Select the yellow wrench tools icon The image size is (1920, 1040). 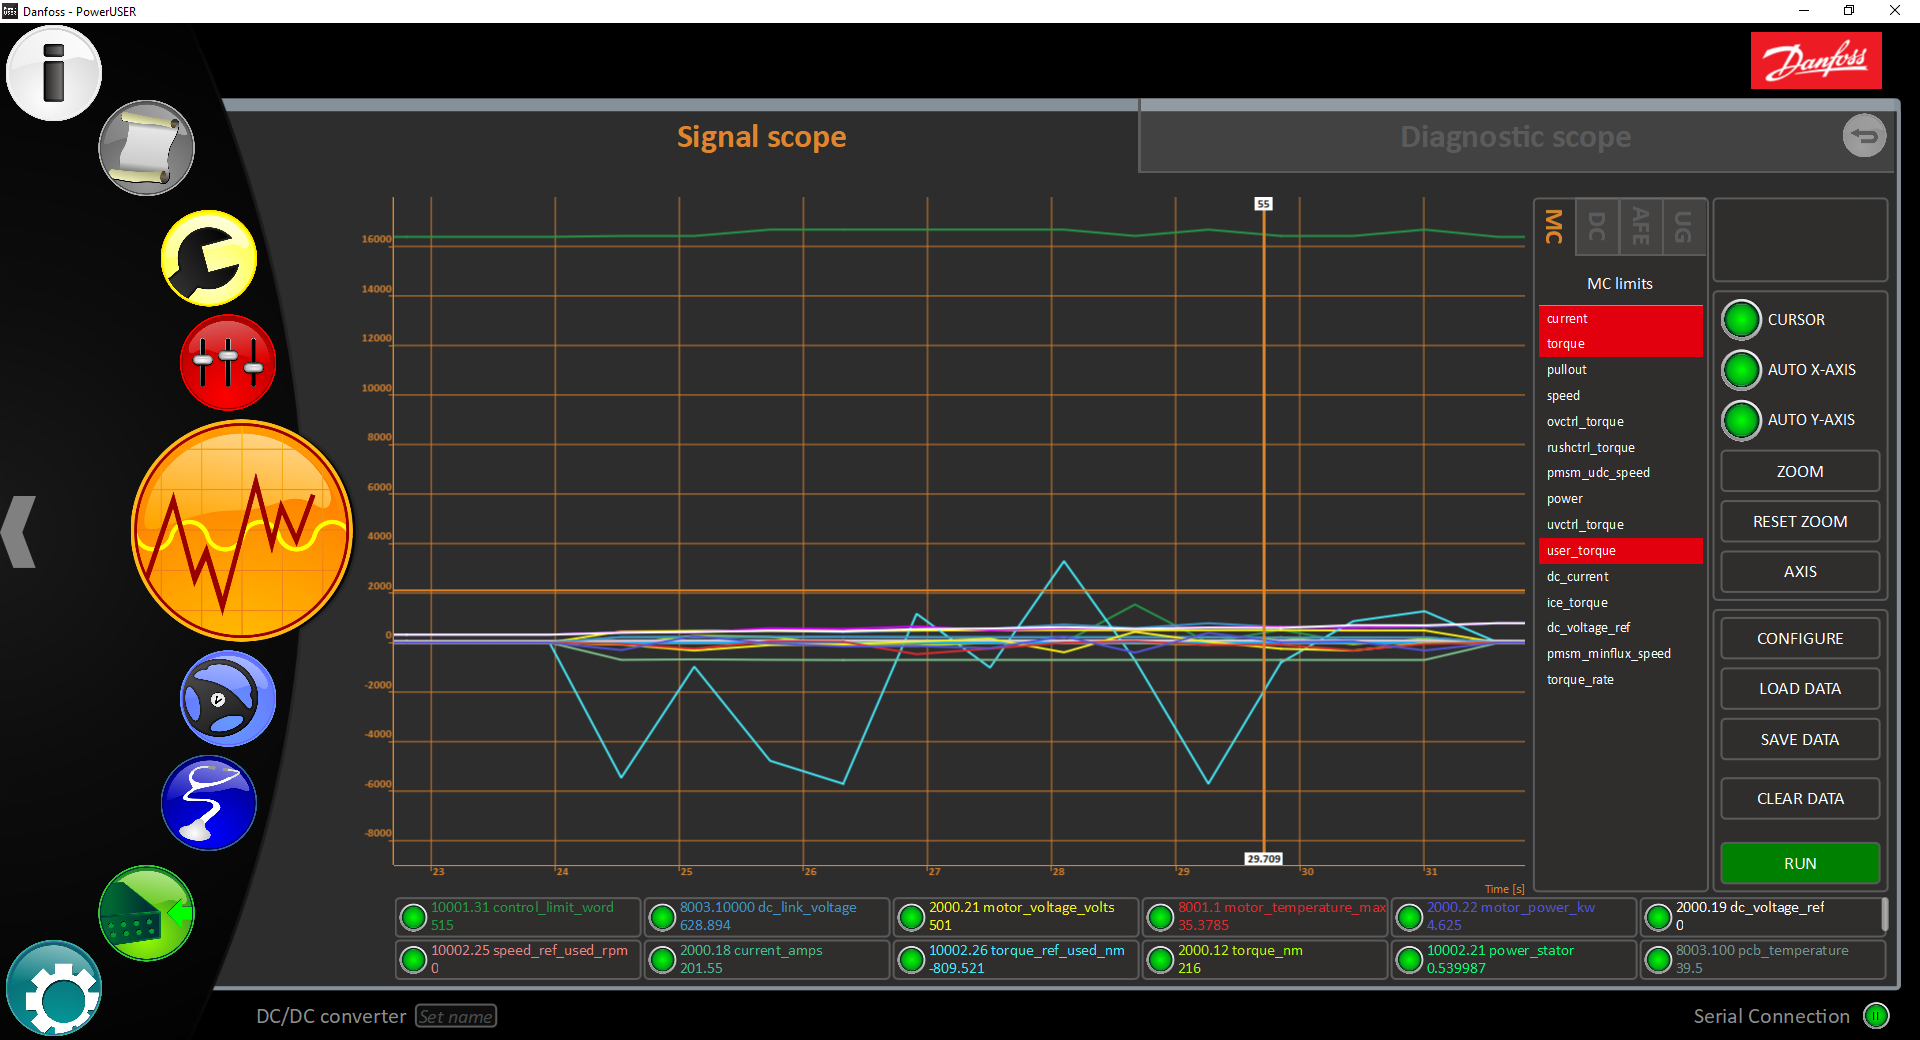[209, 258]
